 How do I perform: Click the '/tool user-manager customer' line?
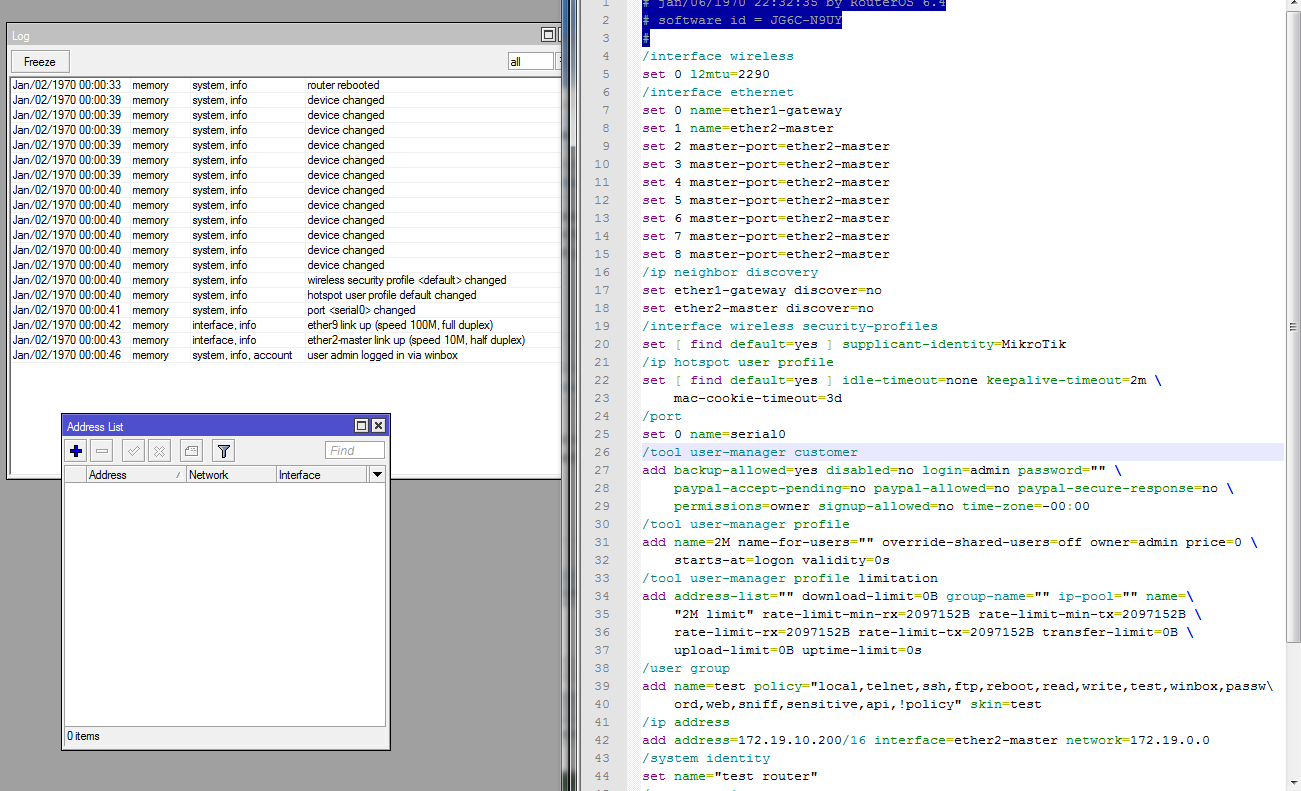coord(750,452)
